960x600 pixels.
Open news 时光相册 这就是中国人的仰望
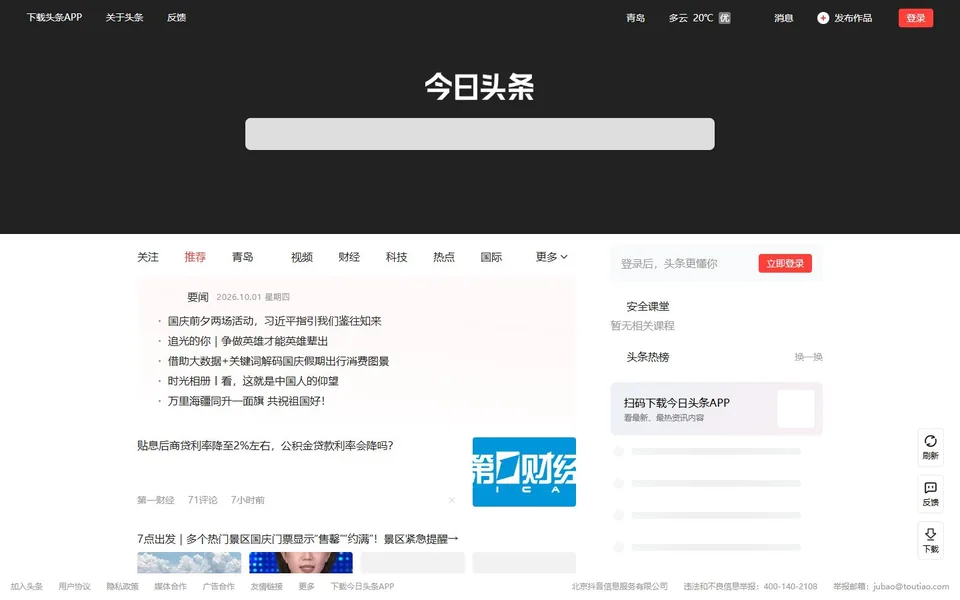point(253,381)
